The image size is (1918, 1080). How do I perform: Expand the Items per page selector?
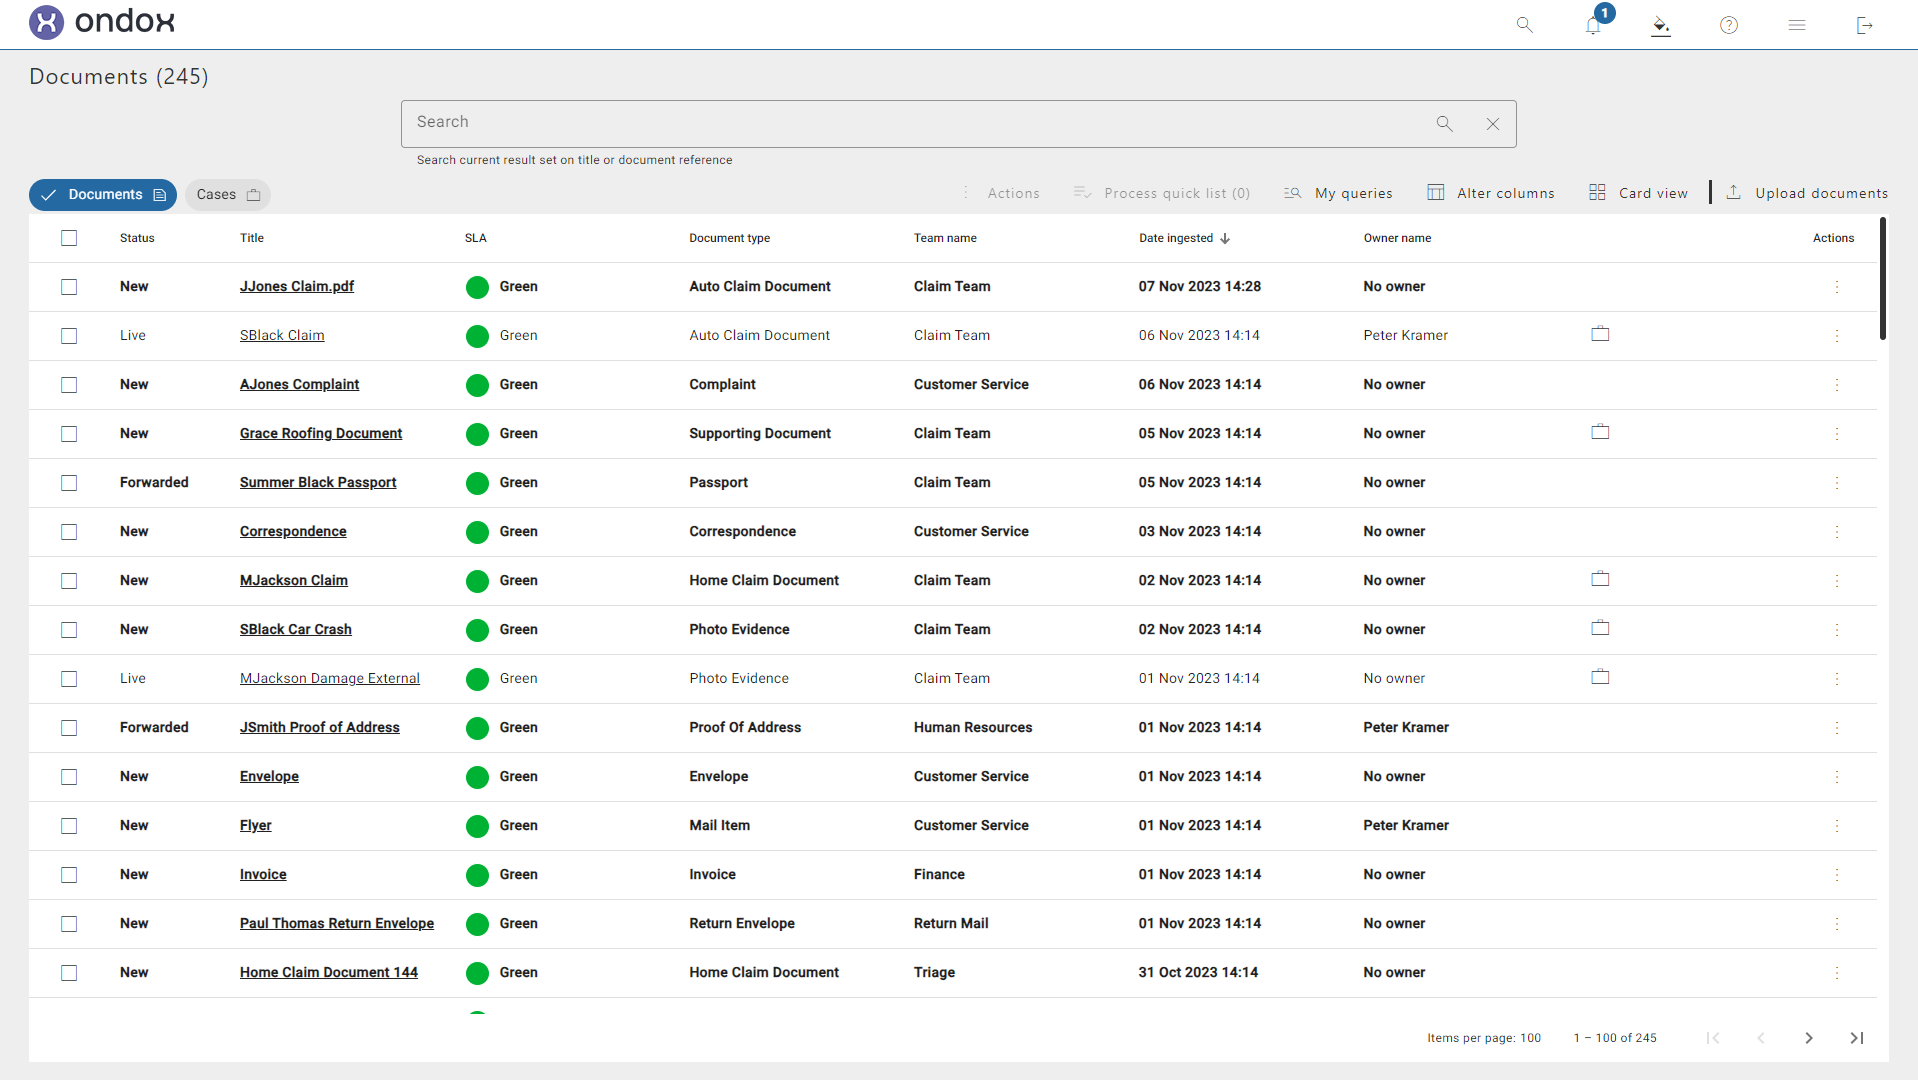(1530, 1038)
